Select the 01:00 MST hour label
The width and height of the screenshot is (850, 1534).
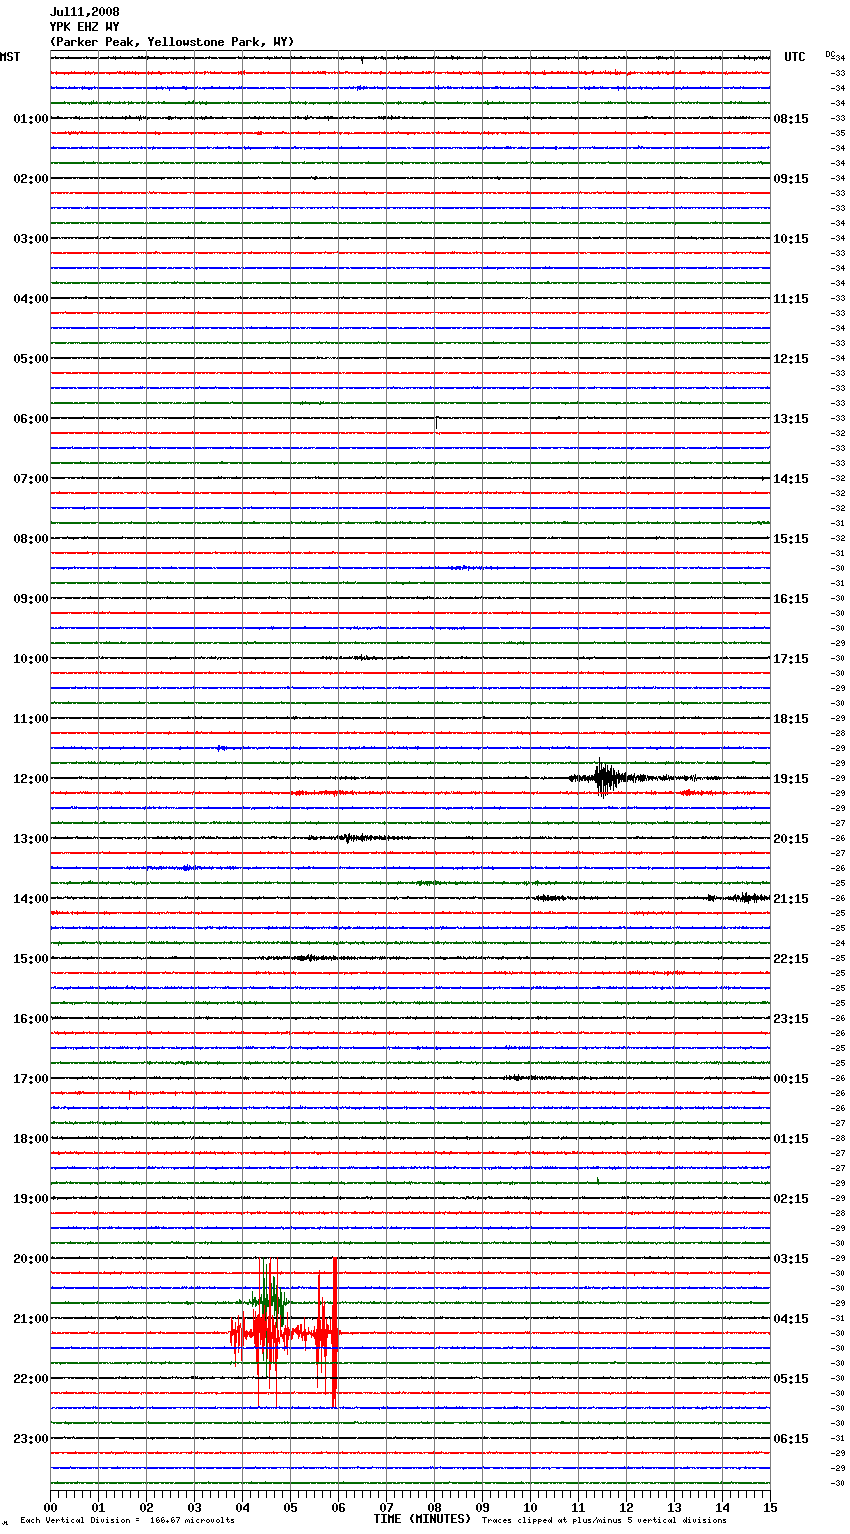31,119
